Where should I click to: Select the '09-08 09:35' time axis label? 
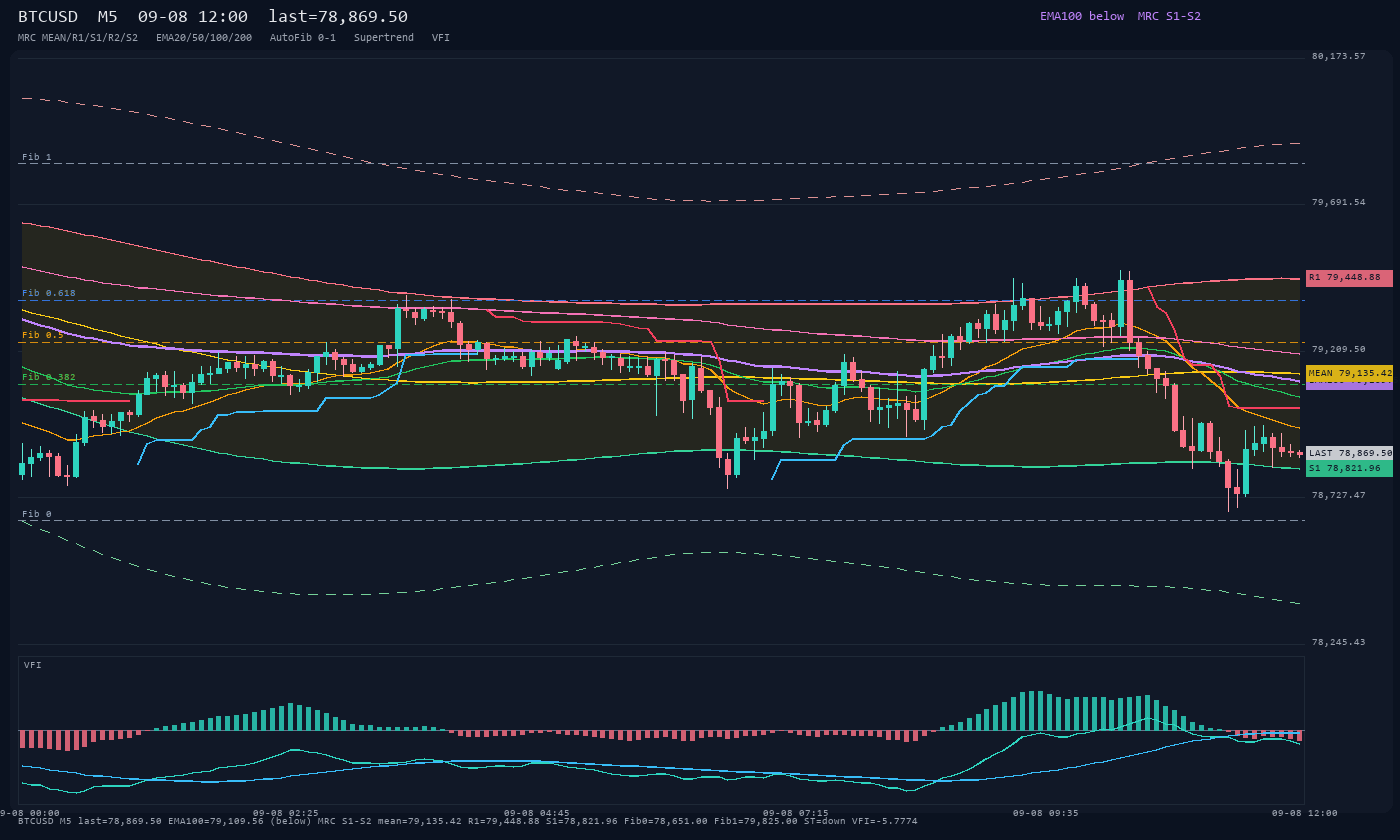tap(1046, 813)
